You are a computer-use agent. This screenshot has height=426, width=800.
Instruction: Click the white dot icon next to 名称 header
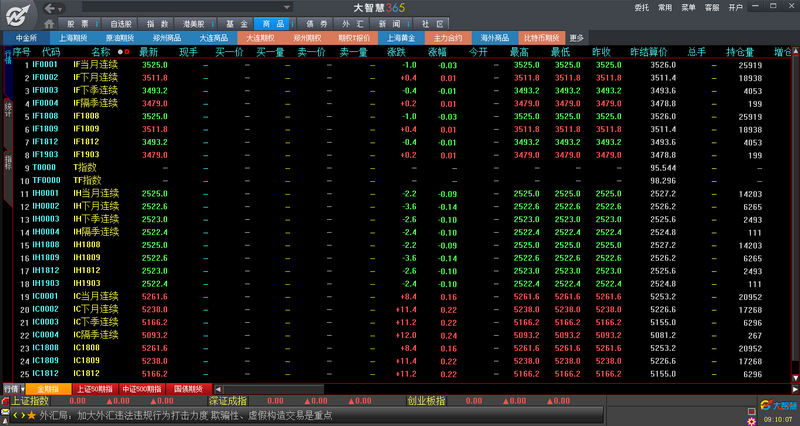tap(120, 52)
